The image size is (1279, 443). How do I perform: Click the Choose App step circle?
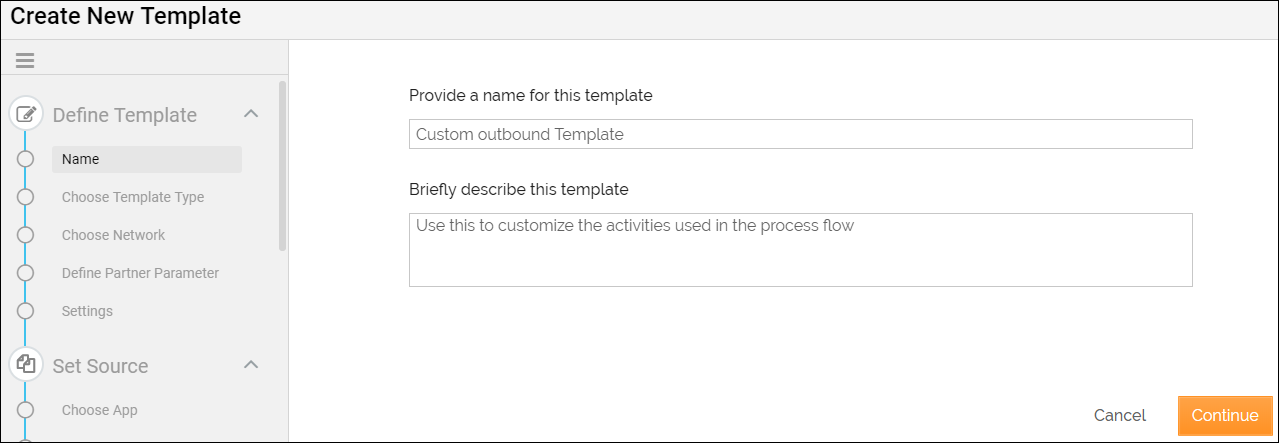point(26,410)
